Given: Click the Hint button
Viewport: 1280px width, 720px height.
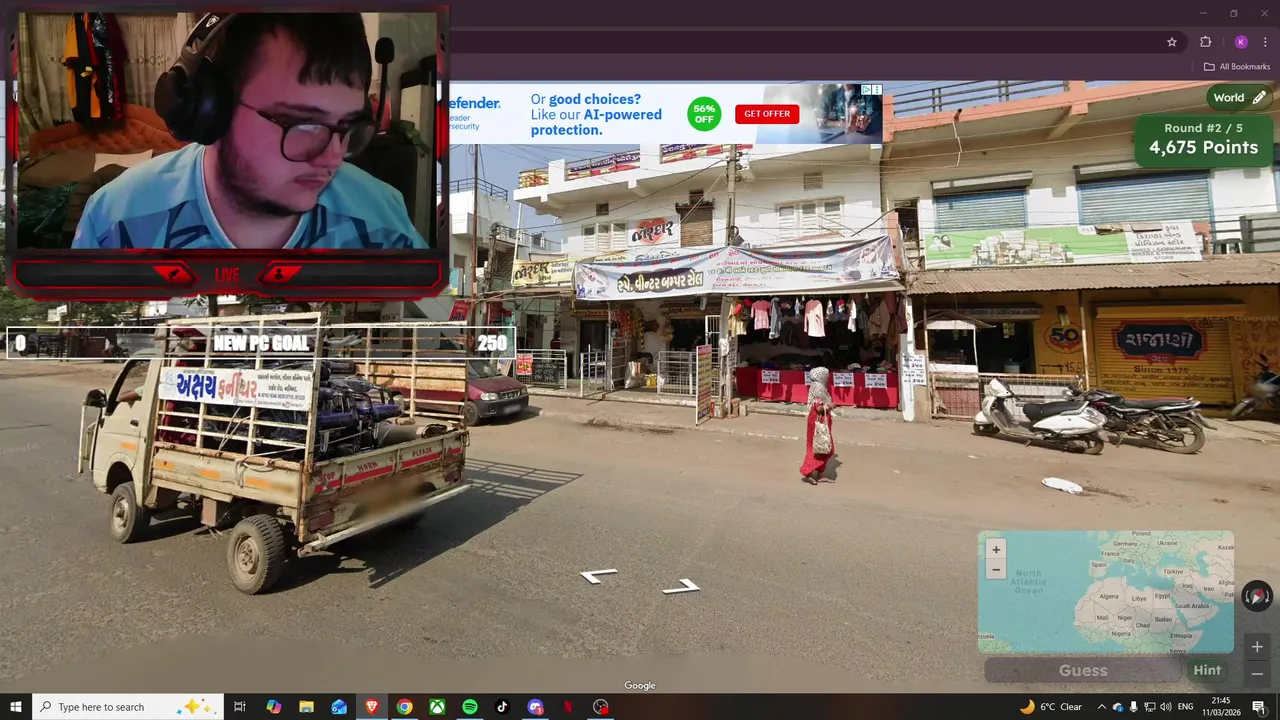Looking at the screenshot, I should click(x=1207, y=671).
